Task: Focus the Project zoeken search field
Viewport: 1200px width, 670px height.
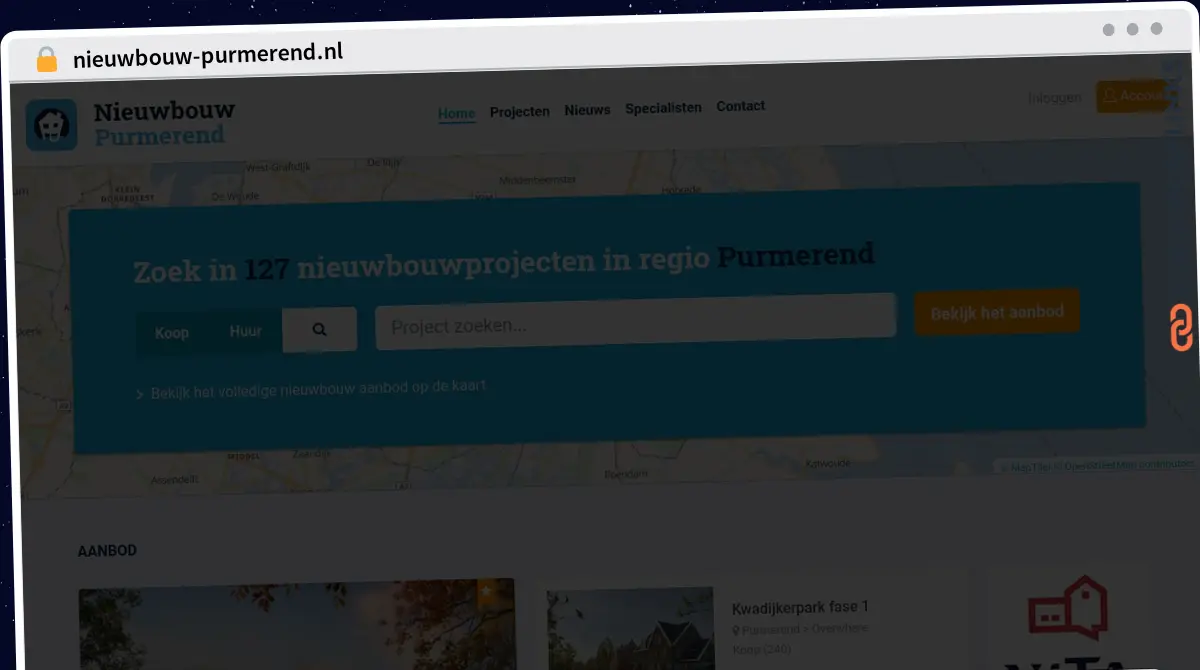Action: point(635,321)
